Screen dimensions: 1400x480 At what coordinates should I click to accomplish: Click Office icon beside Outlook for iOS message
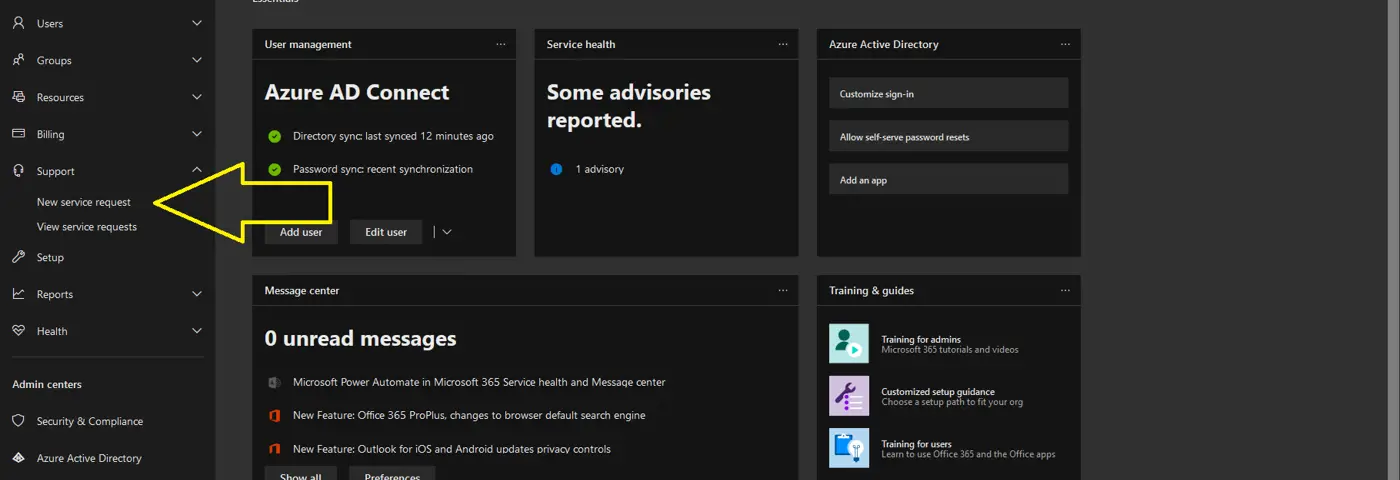274,448
